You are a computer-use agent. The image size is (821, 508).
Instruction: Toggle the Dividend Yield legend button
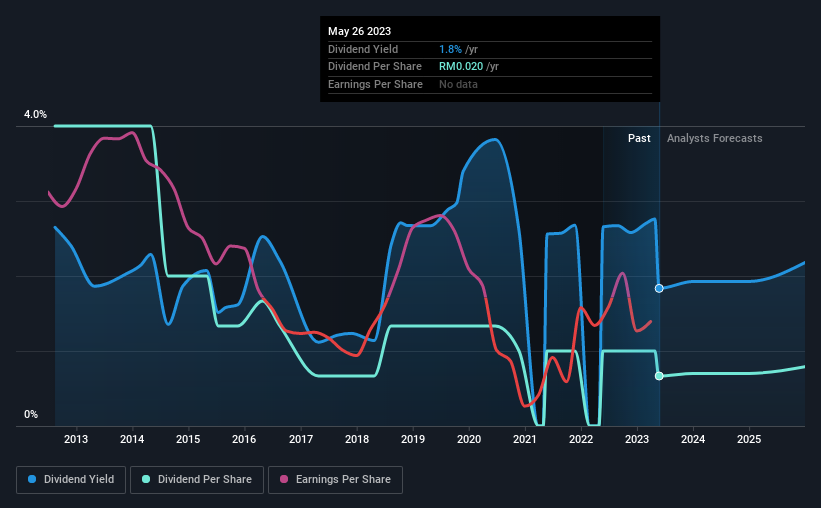(x=71, y=479)
